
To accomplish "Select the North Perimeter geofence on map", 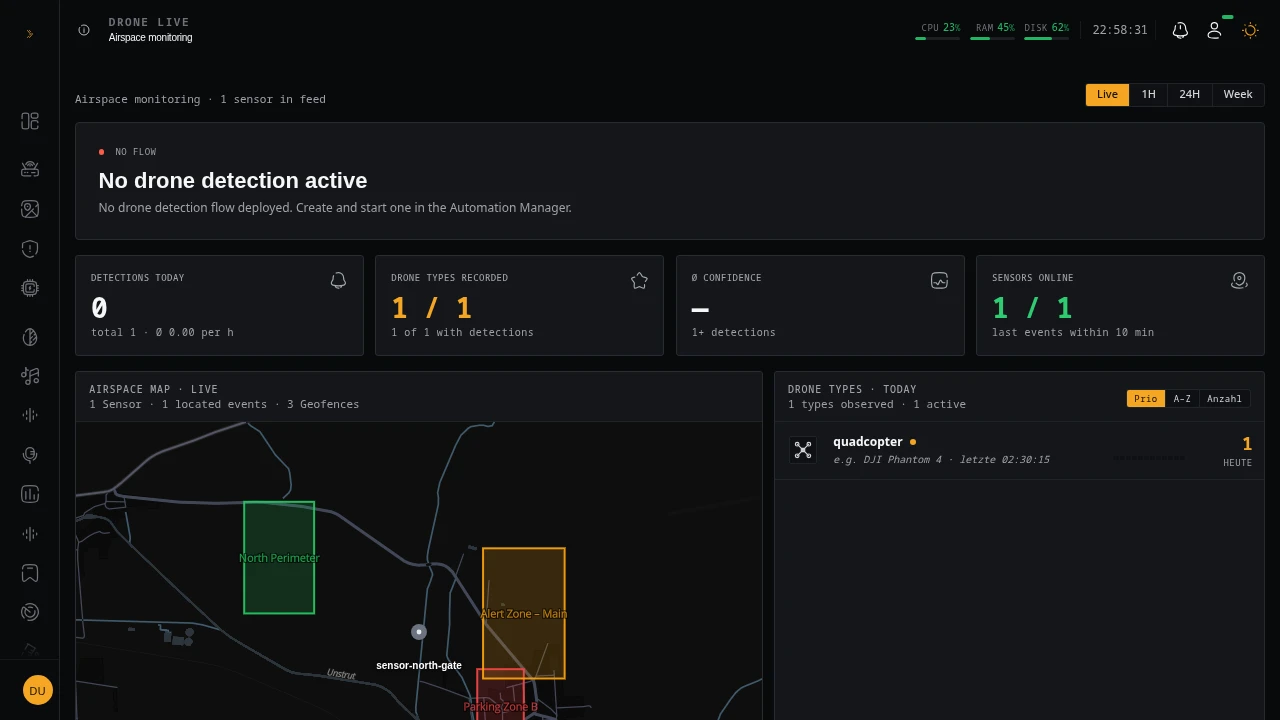I will [279, 558].
